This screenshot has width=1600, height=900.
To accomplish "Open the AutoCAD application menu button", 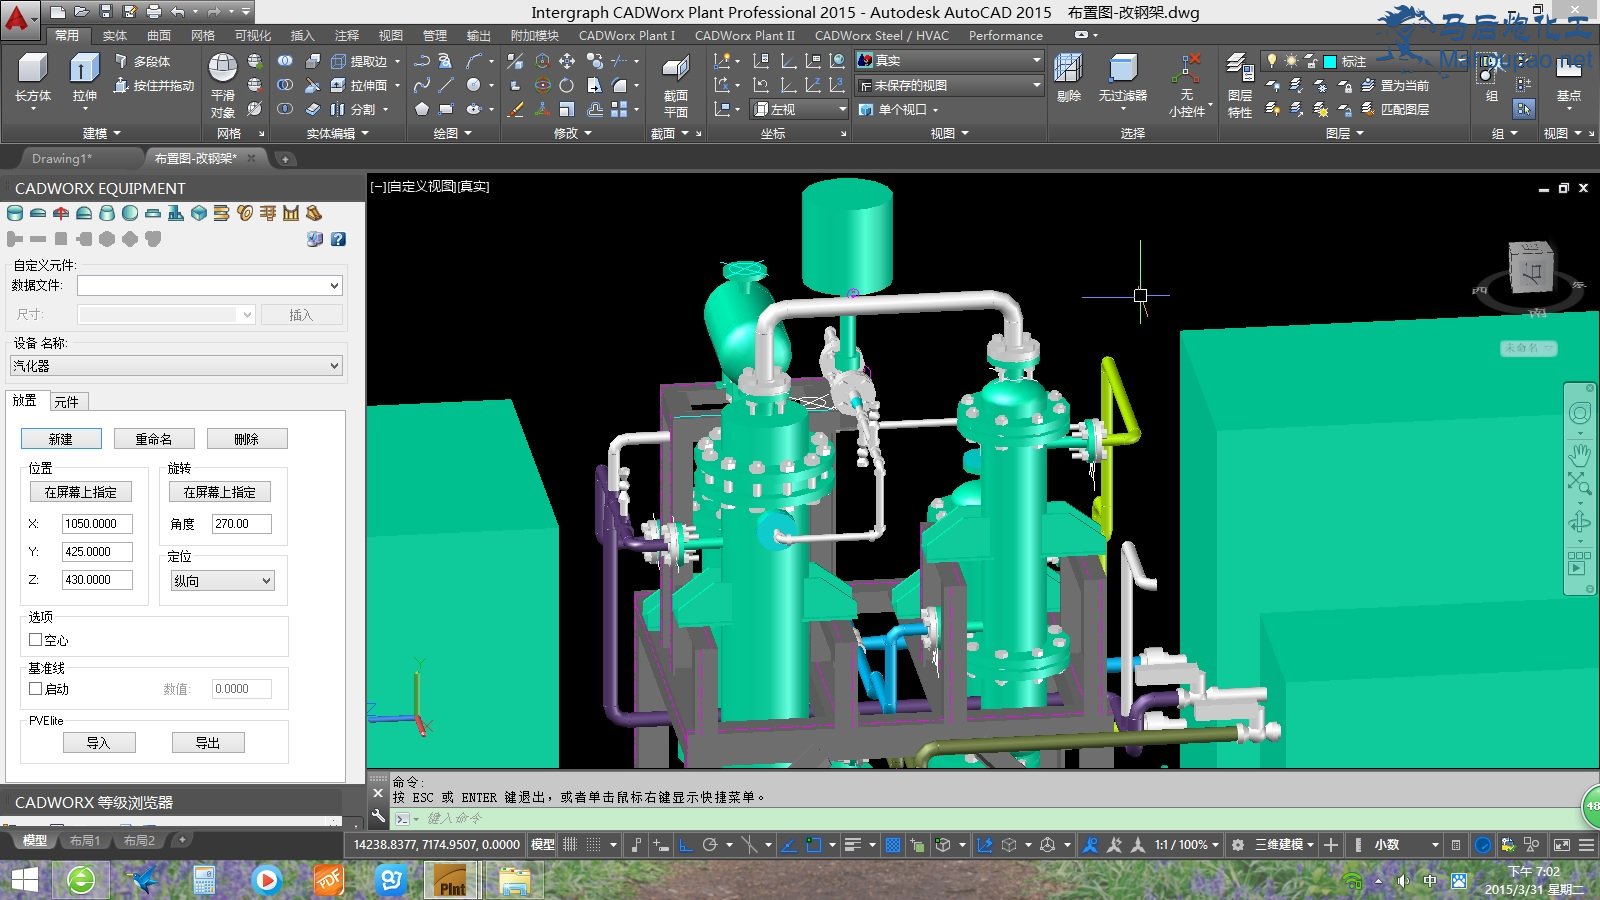I will [x=18, y=19].
